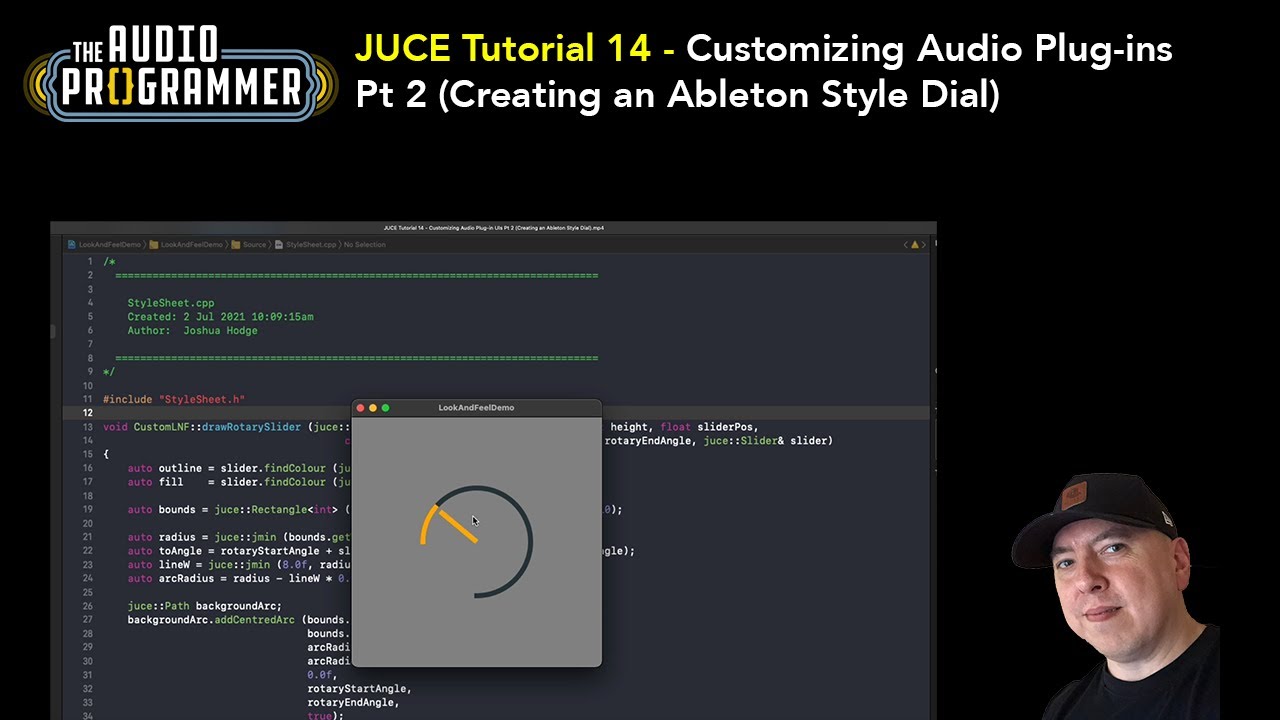Open the LookAndFeelDemo folder breadcrumb

(186, 244)
